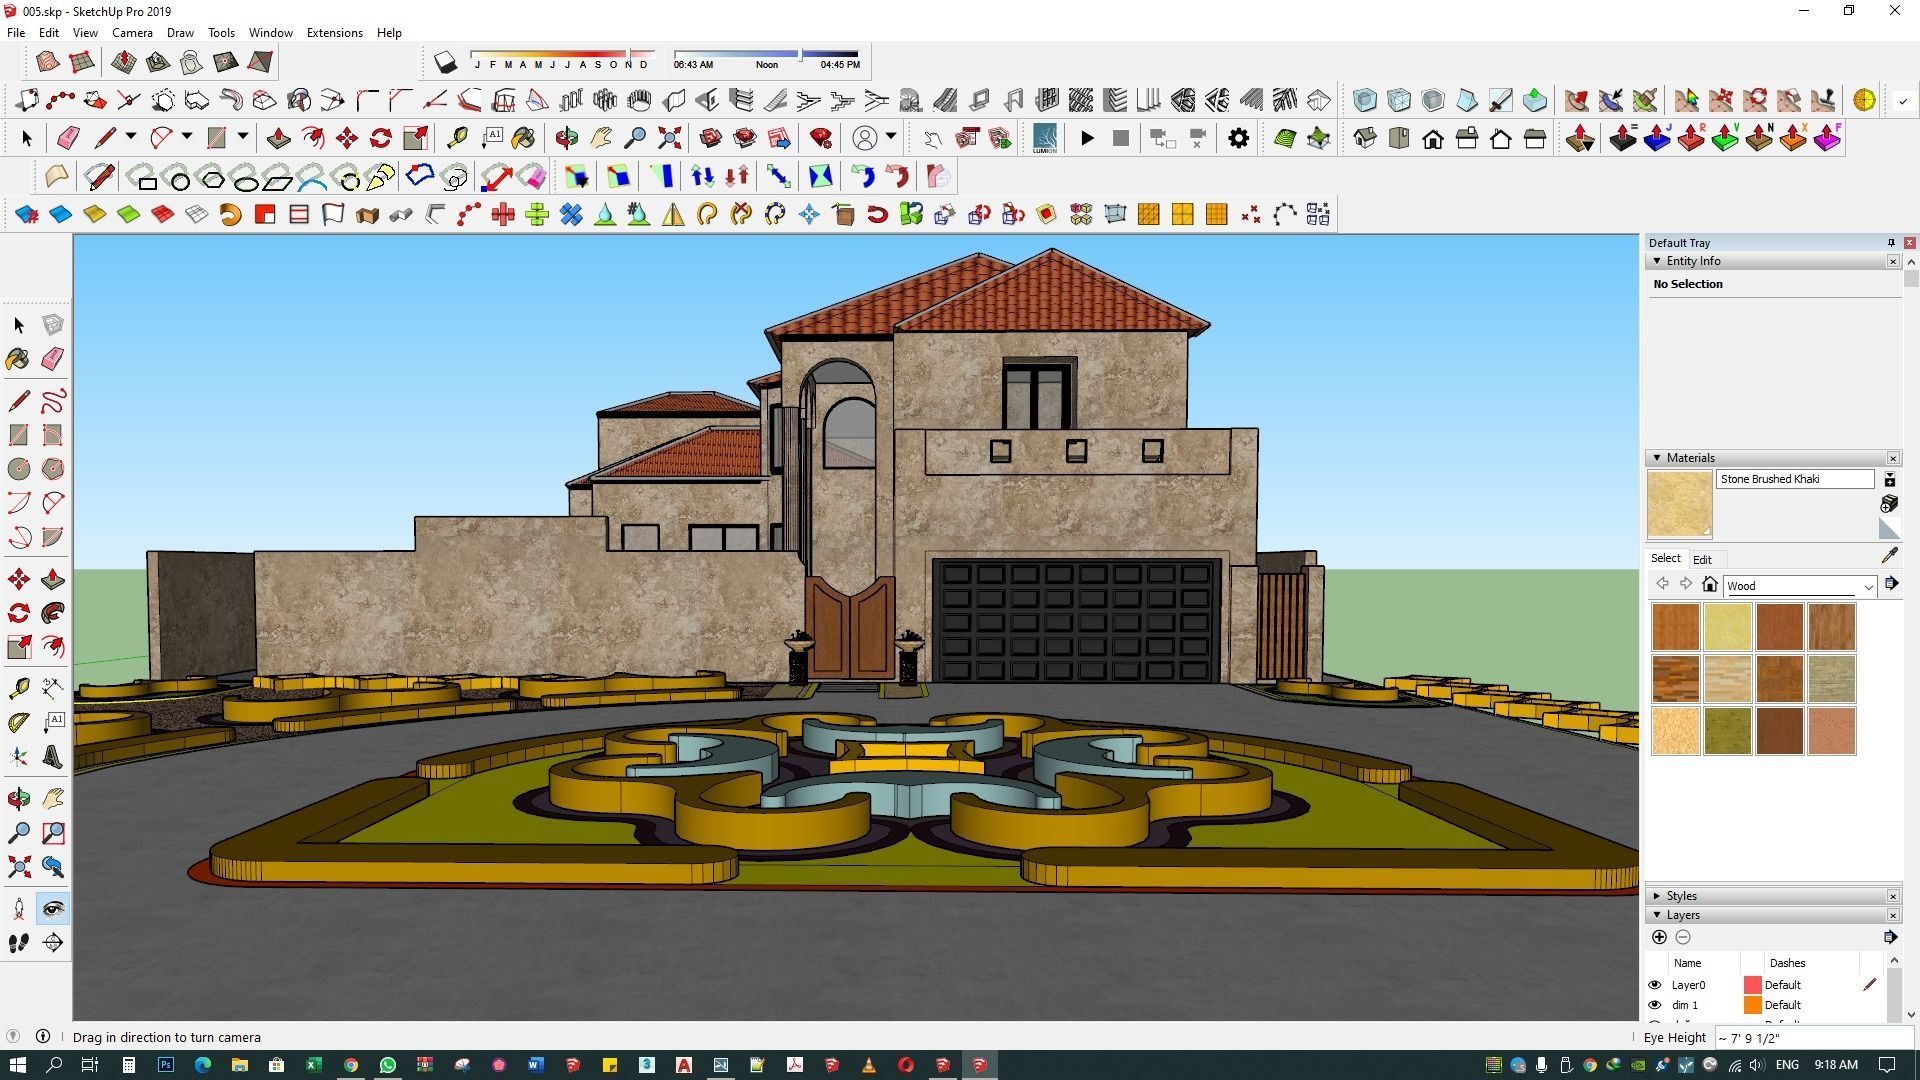Open the Line tool dropdown arrow
The image size is (1920, 1080).
[130, 136]
